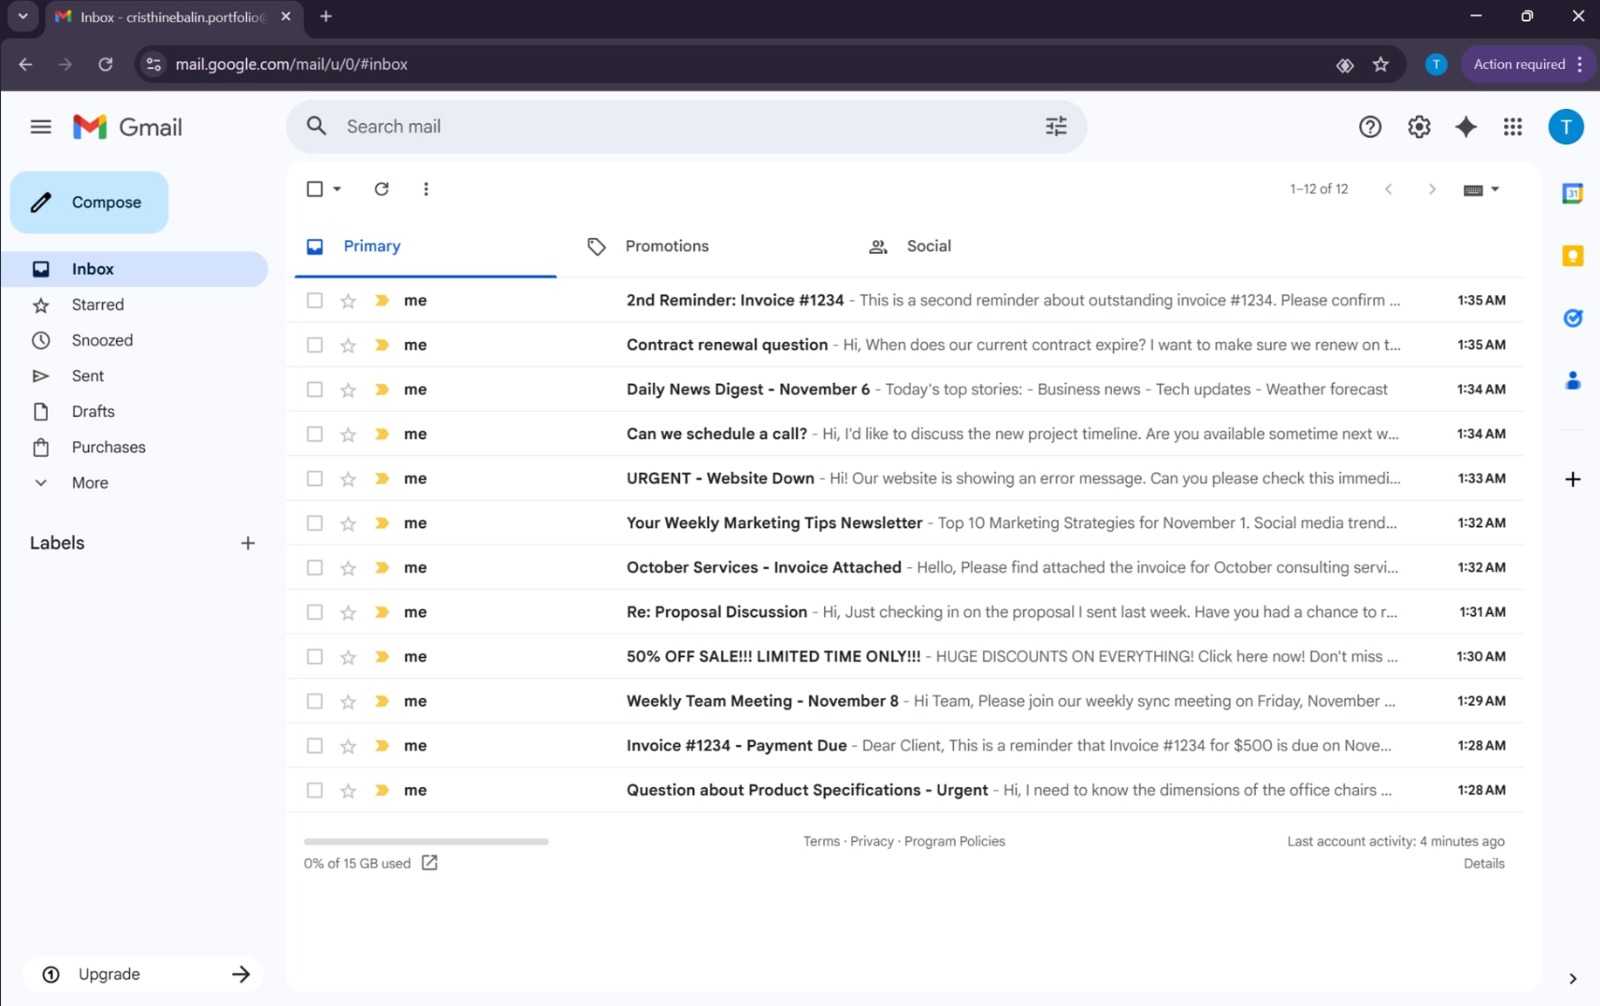Open a new browser tab

coord(326,16)
